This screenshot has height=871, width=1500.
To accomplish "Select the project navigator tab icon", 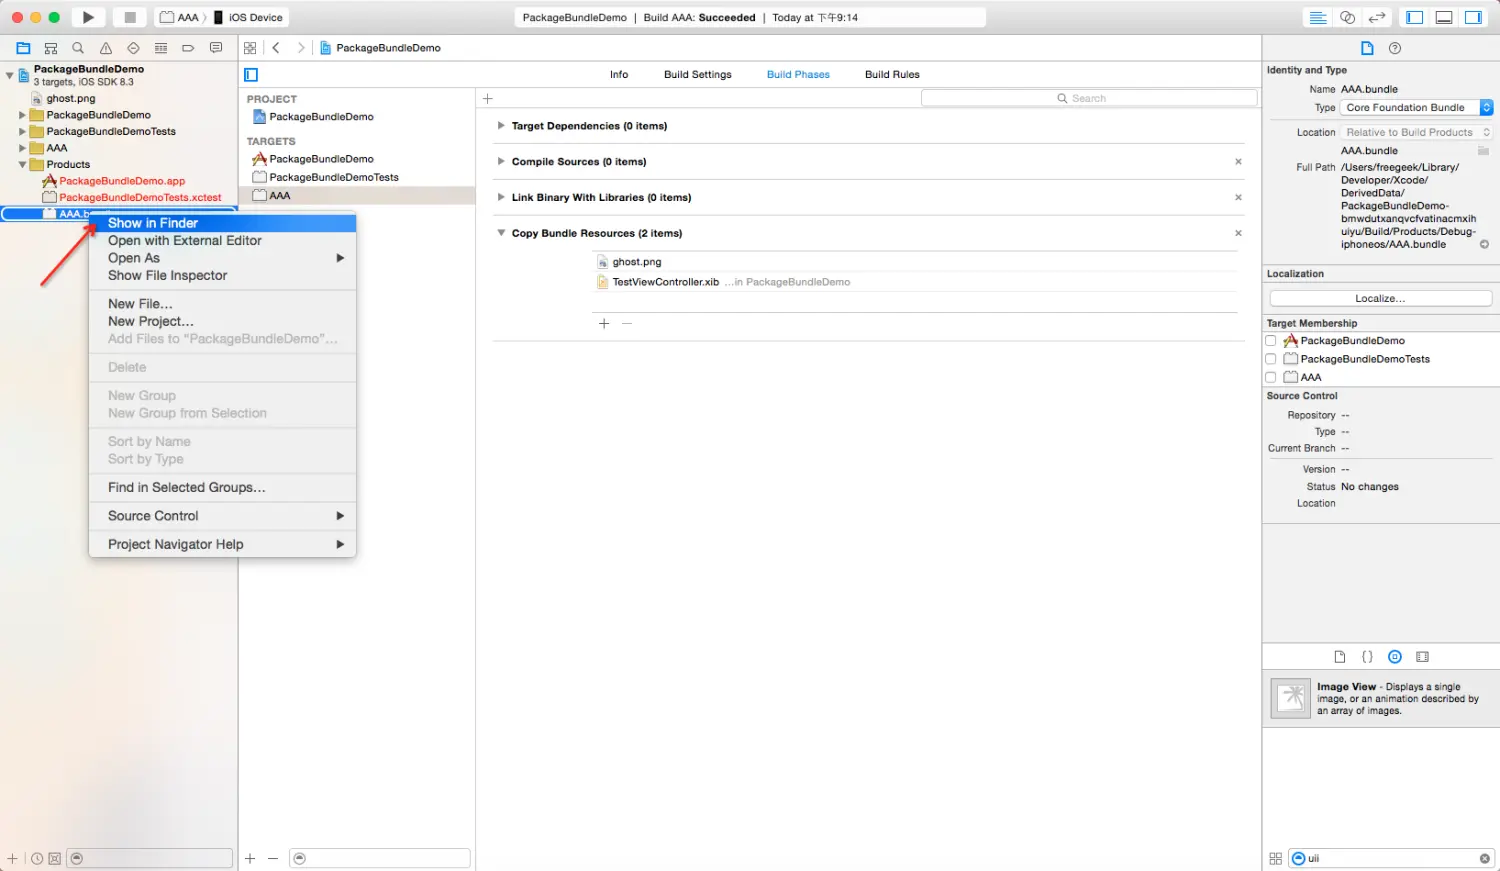I will (x=23, y=48).
